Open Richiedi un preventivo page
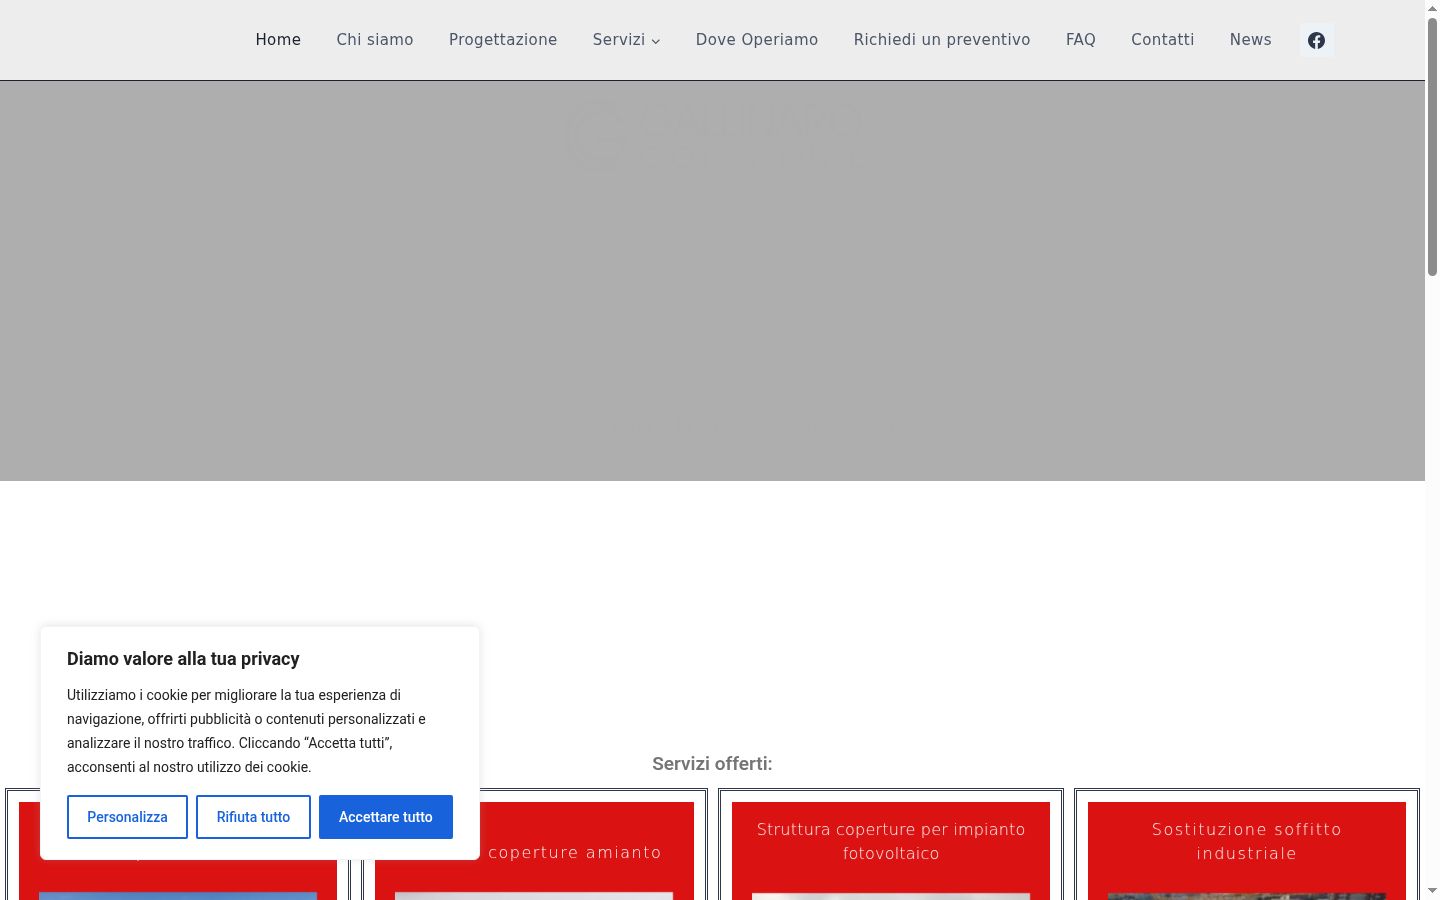1440x900 pixels. [x=942, y=40]
